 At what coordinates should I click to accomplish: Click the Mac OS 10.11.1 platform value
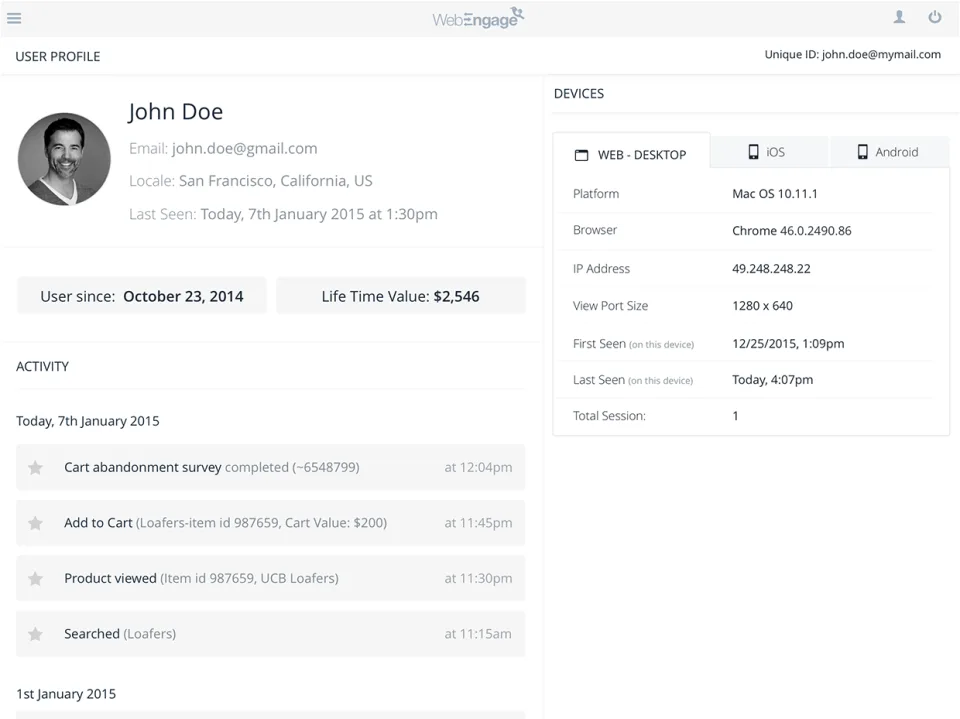[x=774, y=194]
